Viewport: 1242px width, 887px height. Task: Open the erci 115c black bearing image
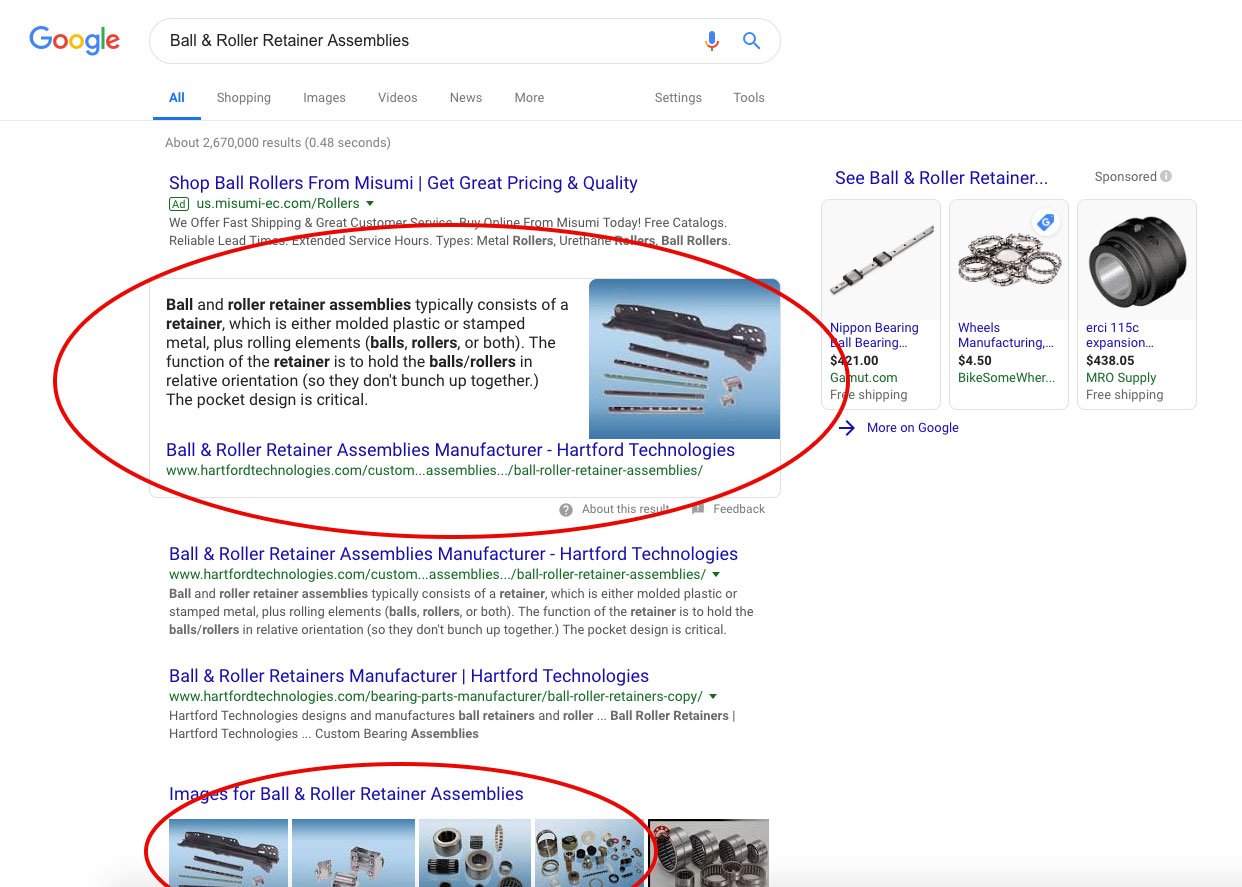click(1137, 260)
